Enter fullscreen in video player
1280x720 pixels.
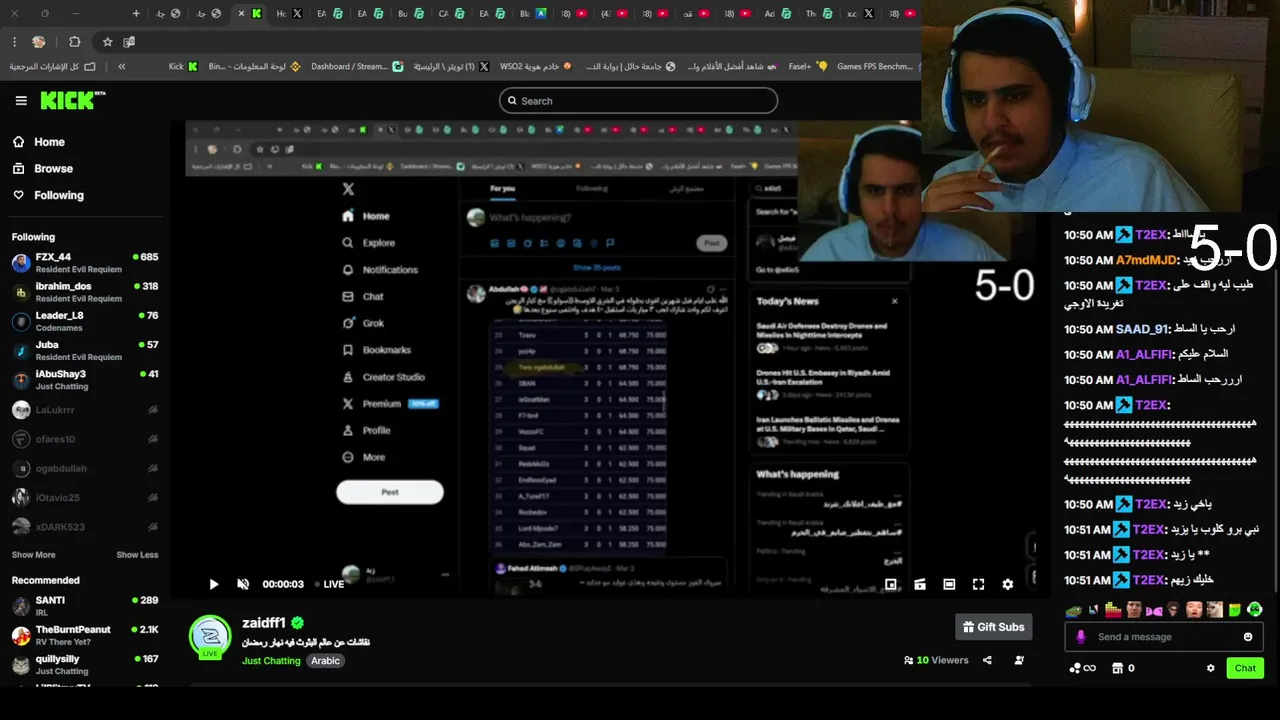pyautogui.click(x=978, y=584)
